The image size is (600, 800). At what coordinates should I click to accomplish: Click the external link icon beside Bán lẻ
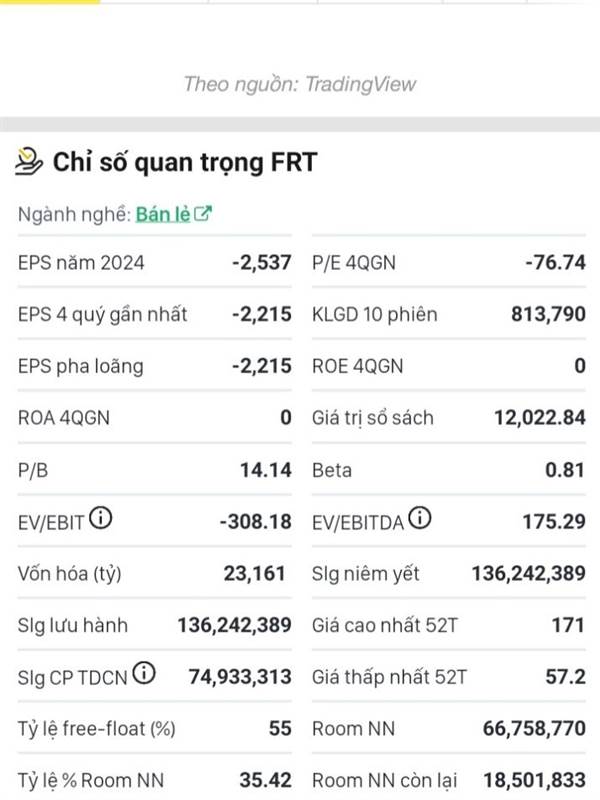pos(203,213)
